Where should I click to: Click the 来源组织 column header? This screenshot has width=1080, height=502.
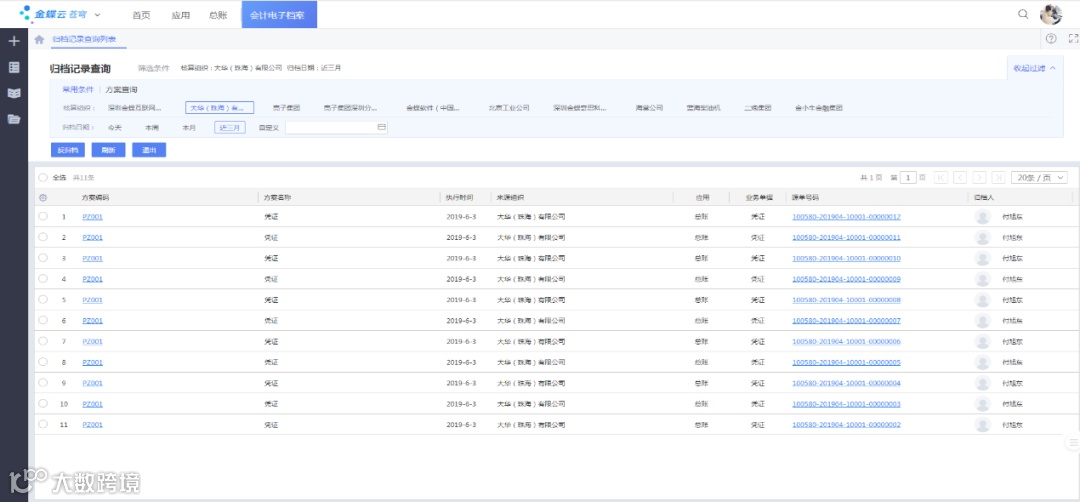510,198
